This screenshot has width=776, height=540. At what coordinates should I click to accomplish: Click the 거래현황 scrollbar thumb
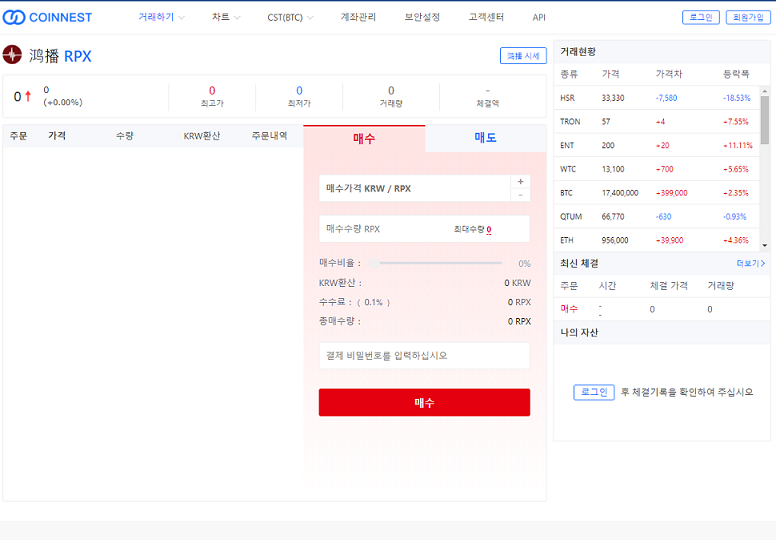(765, 120)
